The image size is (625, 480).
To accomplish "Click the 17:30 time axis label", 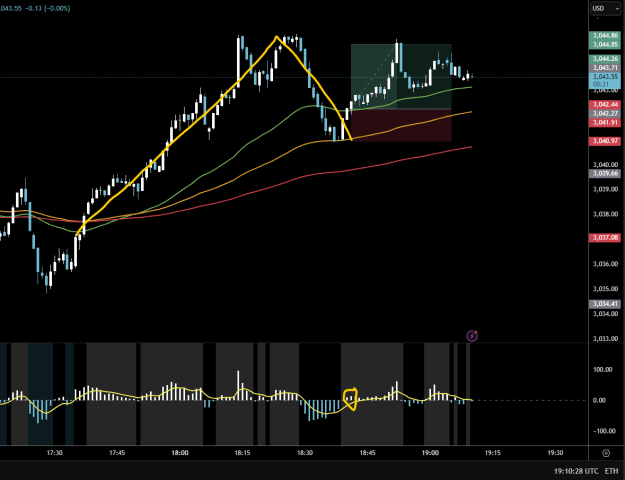I will pyautogui.click(x=54, y=453).
